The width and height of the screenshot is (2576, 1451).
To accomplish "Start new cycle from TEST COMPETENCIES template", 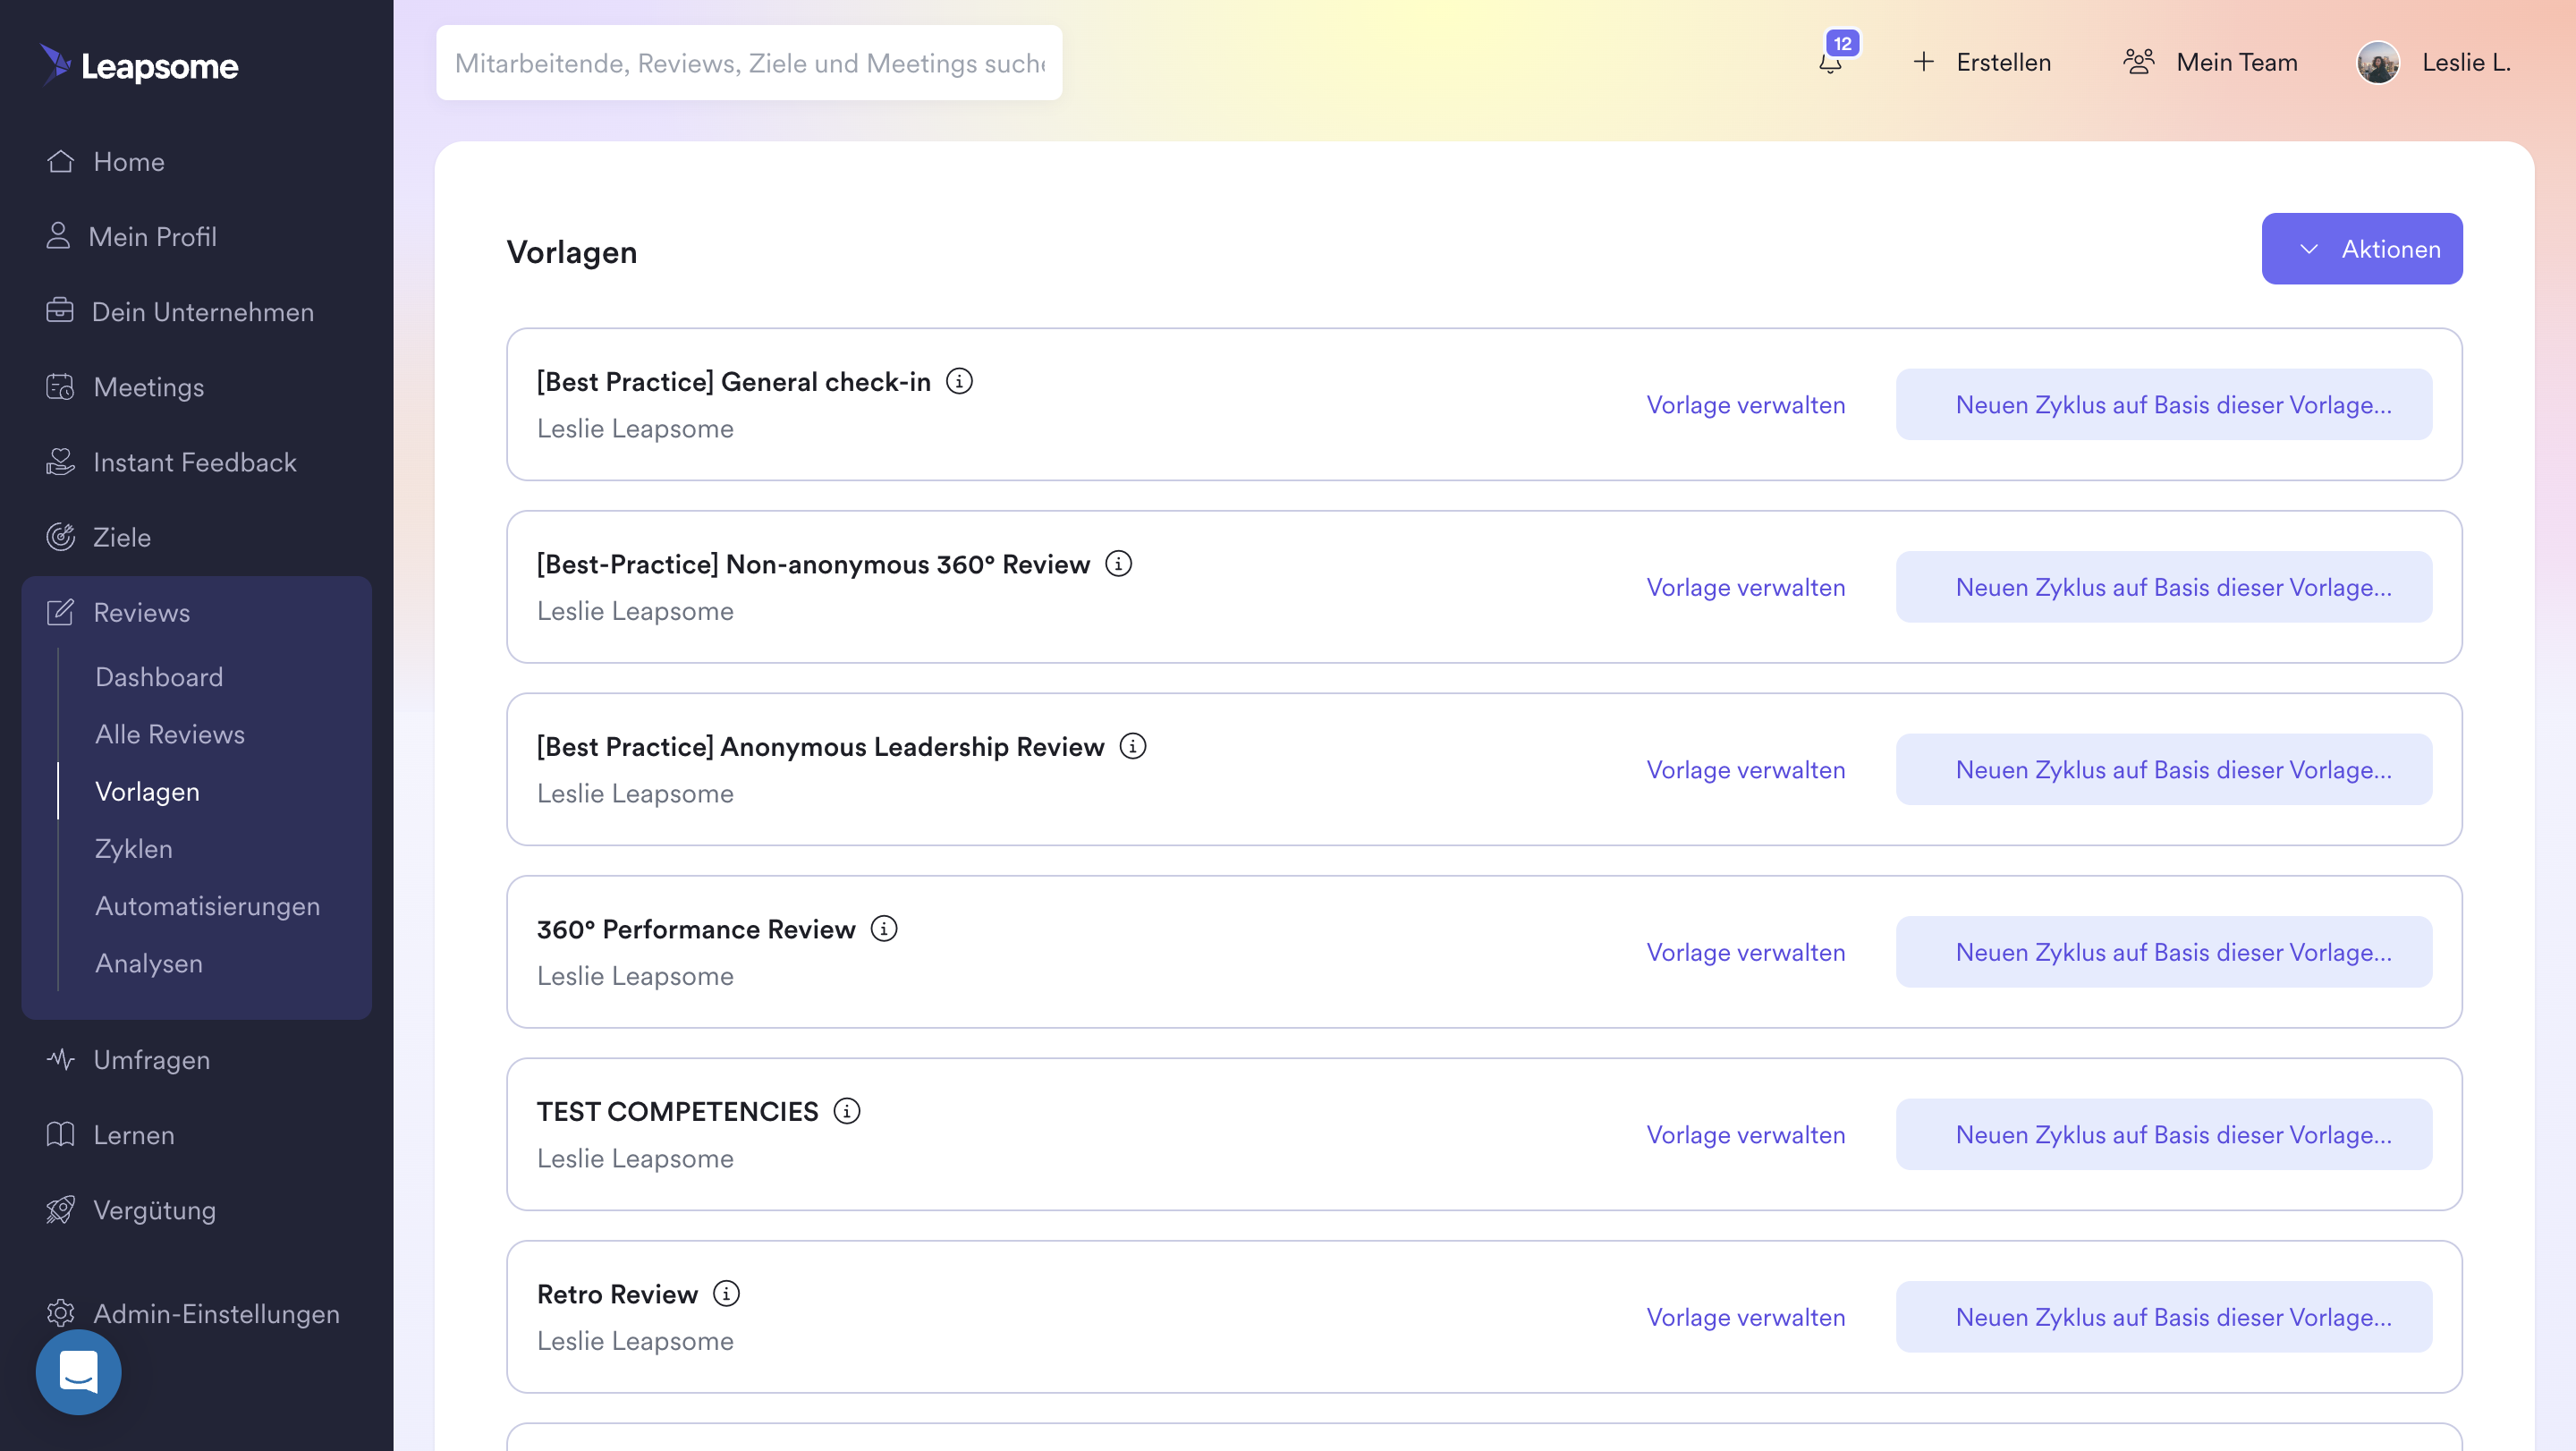I will tap(2164, 1134).
